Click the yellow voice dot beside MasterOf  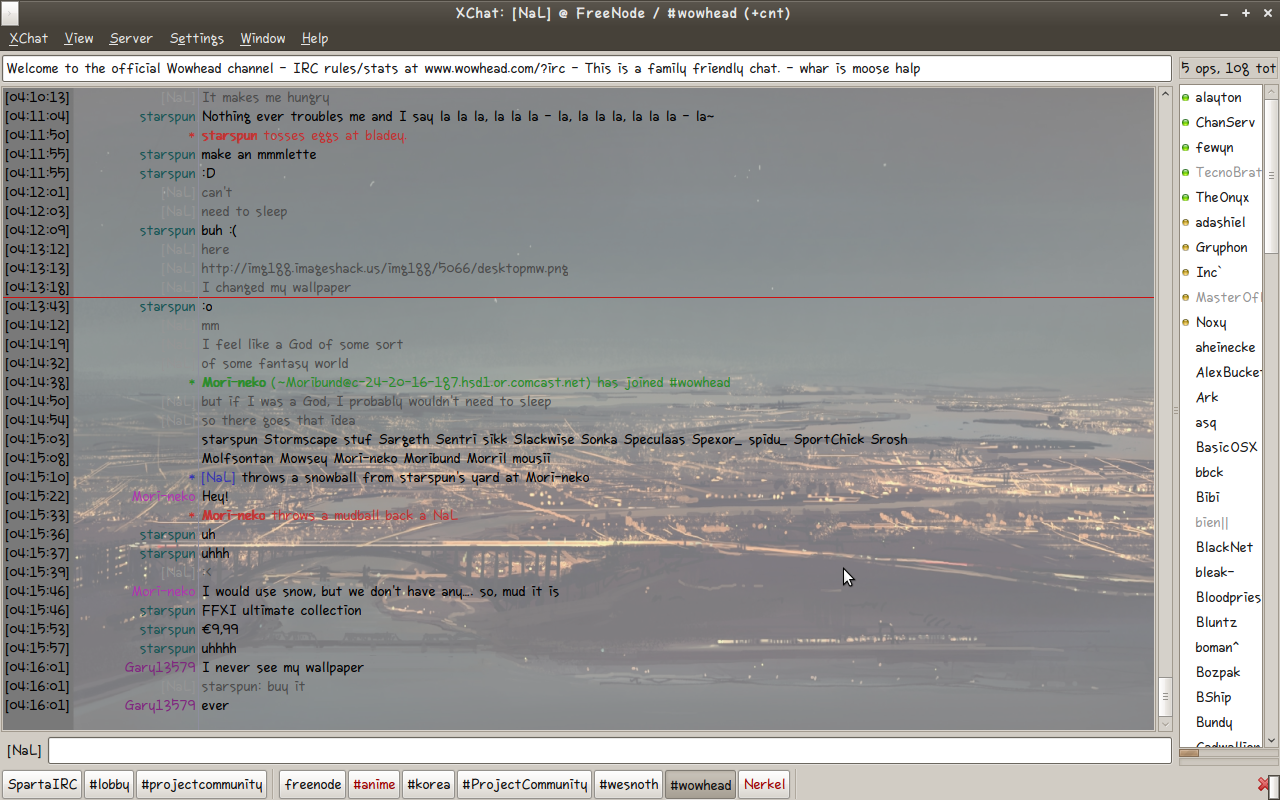[1186, 297]
